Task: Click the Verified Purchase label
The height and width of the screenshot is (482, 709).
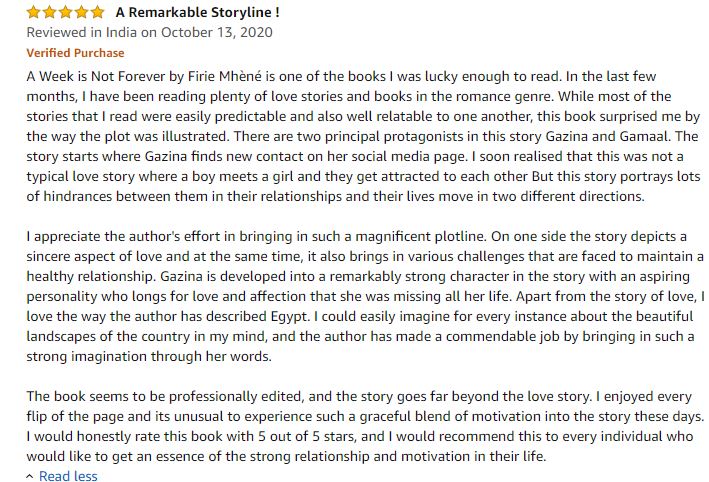Action: point(75,53)
